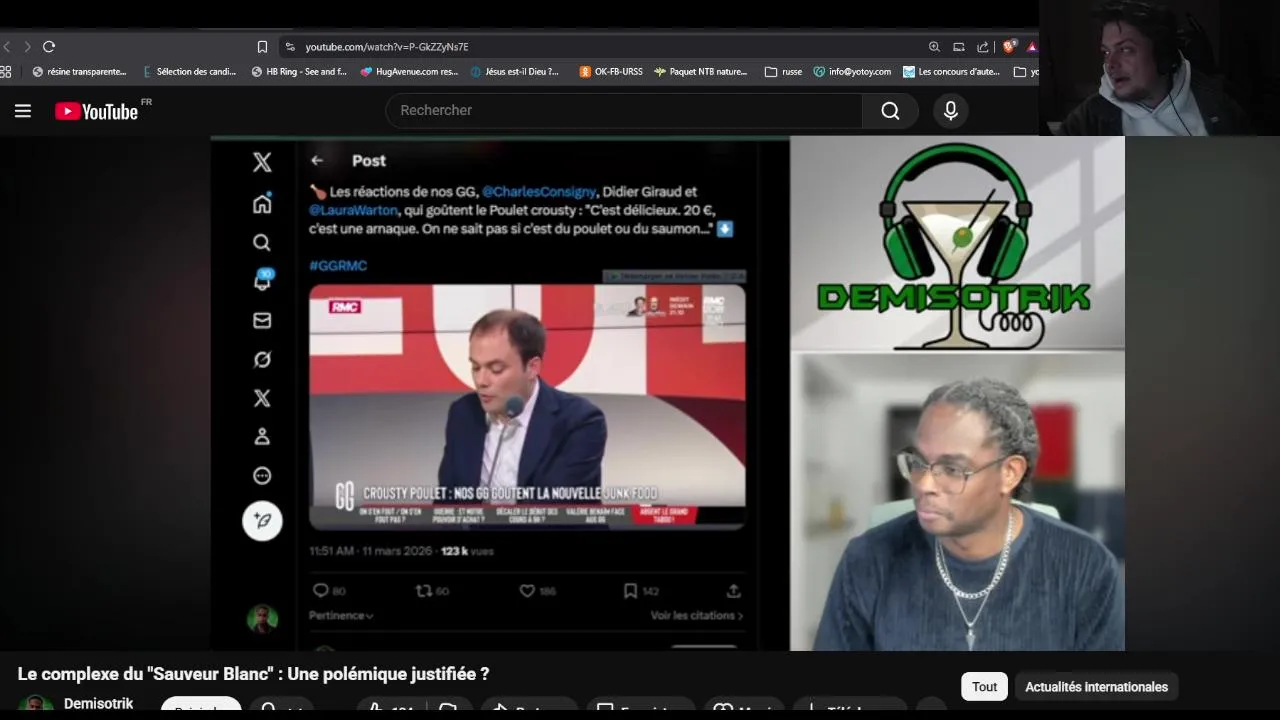Go to the YouTube home logo
The height and width of the screenshot is (720, 1280).
(96, 111)
